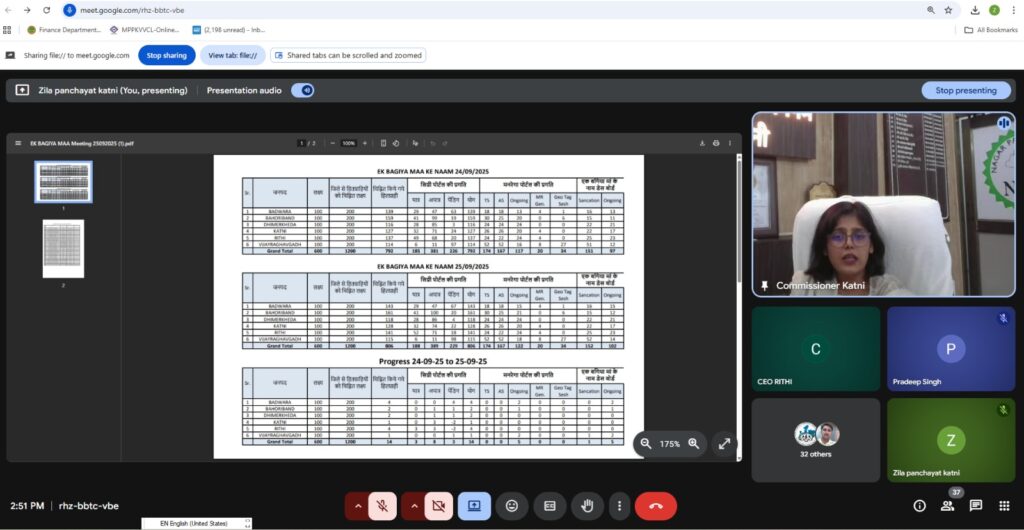Screen dimensions: 1024x530
Task: Open the three-dot more options menu
Action: coord(620,506)
